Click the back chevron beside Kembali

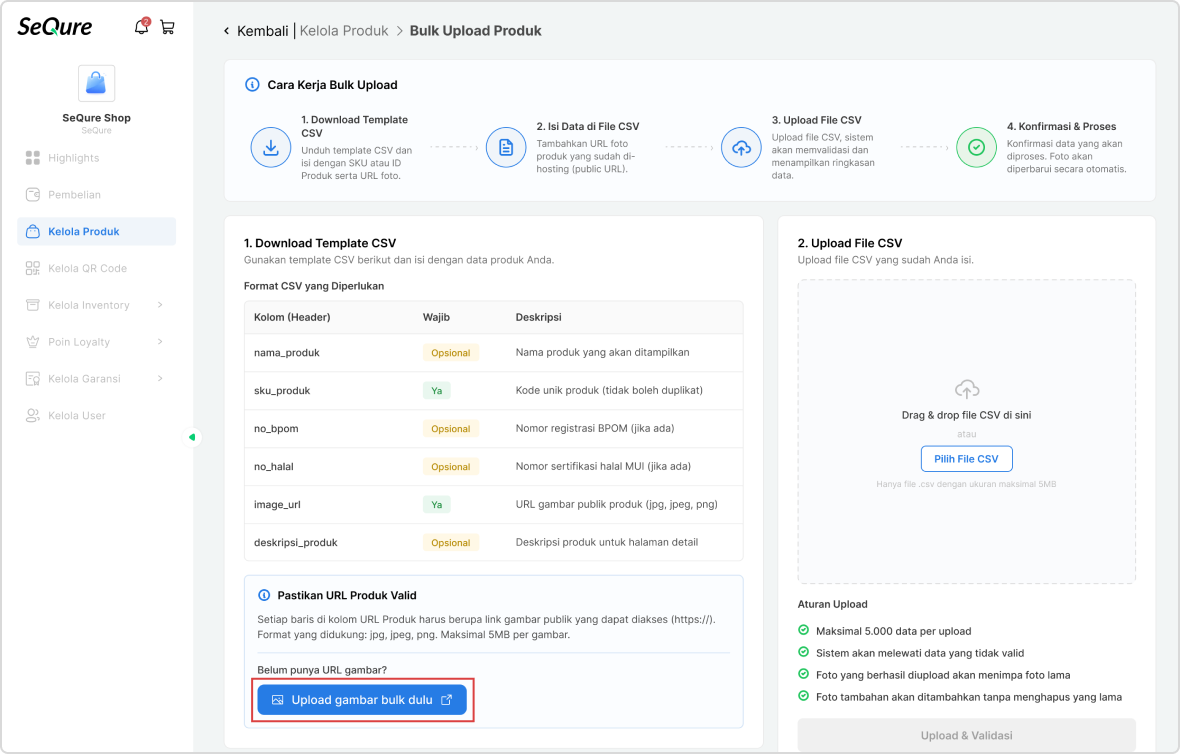click(227, 31)
